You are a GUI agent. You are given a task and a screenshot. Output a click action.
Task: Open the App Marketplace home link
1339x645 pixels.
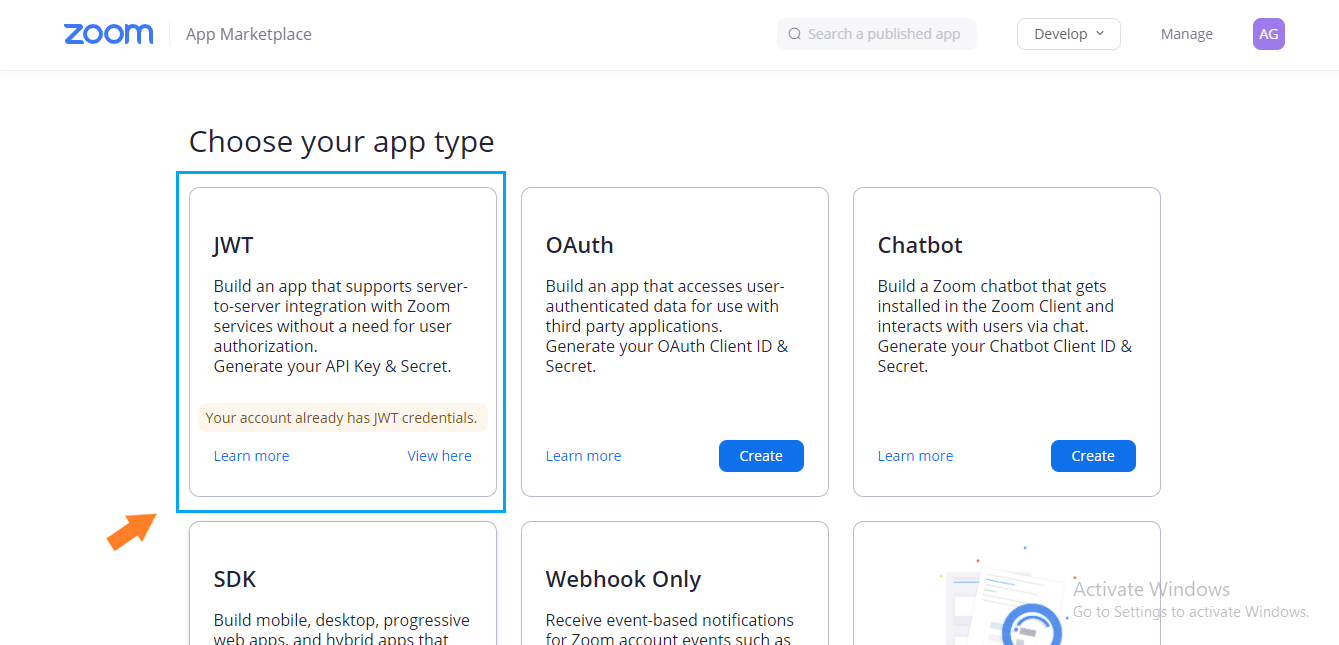point(249,34)
